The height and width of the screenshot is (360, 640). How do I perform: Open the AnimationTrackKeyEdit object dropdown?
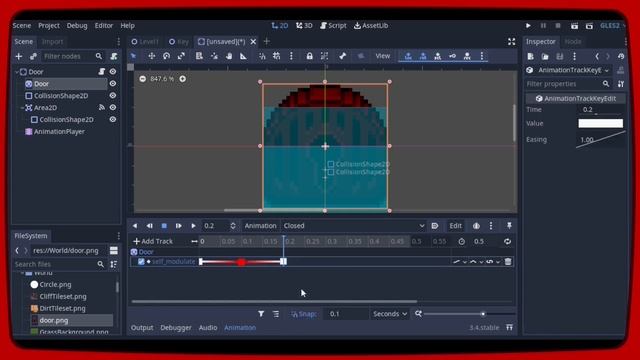[x=569, y=70]
